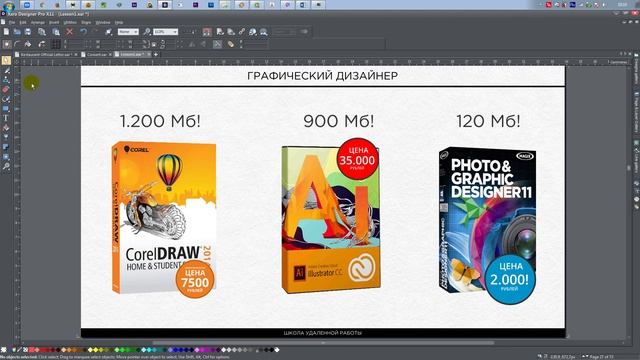Pick the no-colour swatch on the colour line
This screenshot has width=640, height=360.
coord(25,350)
